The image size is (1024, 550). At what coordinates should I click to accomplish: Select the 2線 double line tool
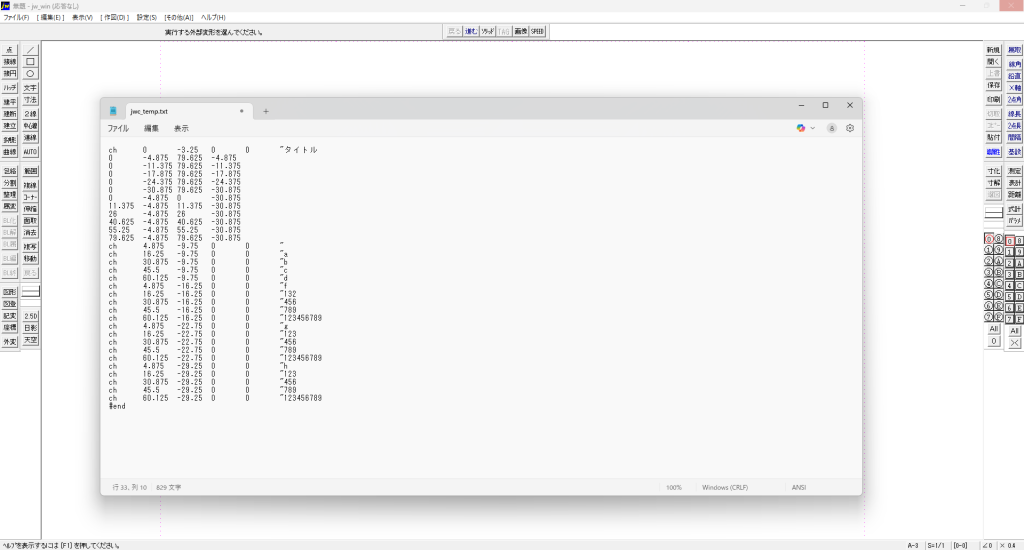click(30, 114)
